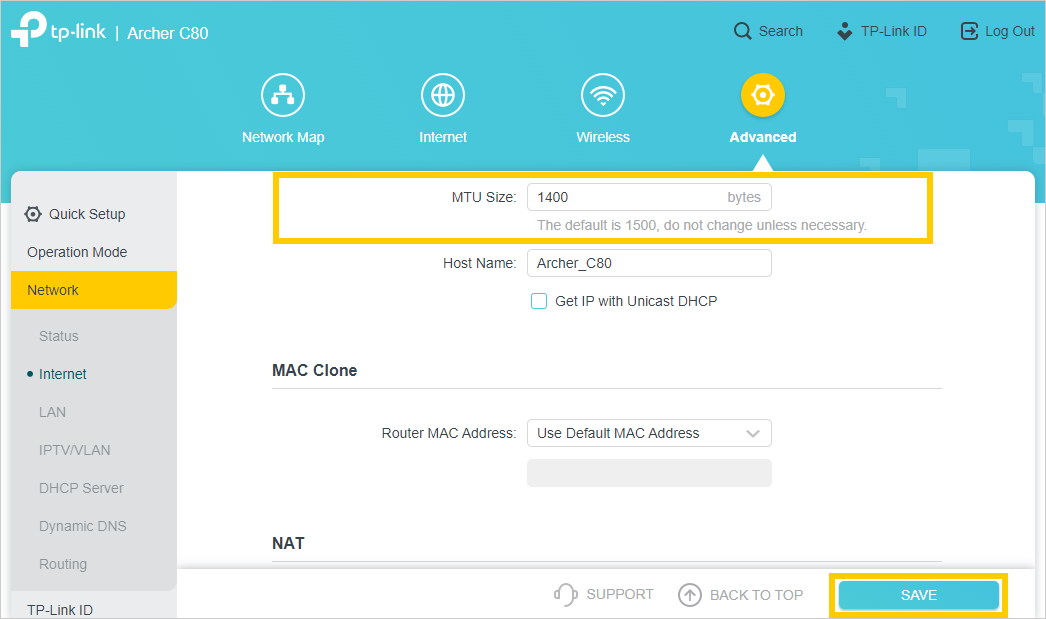This screenshot has width=1046, height=619.
Task: Click the Support headset icon
Action: 566,595
